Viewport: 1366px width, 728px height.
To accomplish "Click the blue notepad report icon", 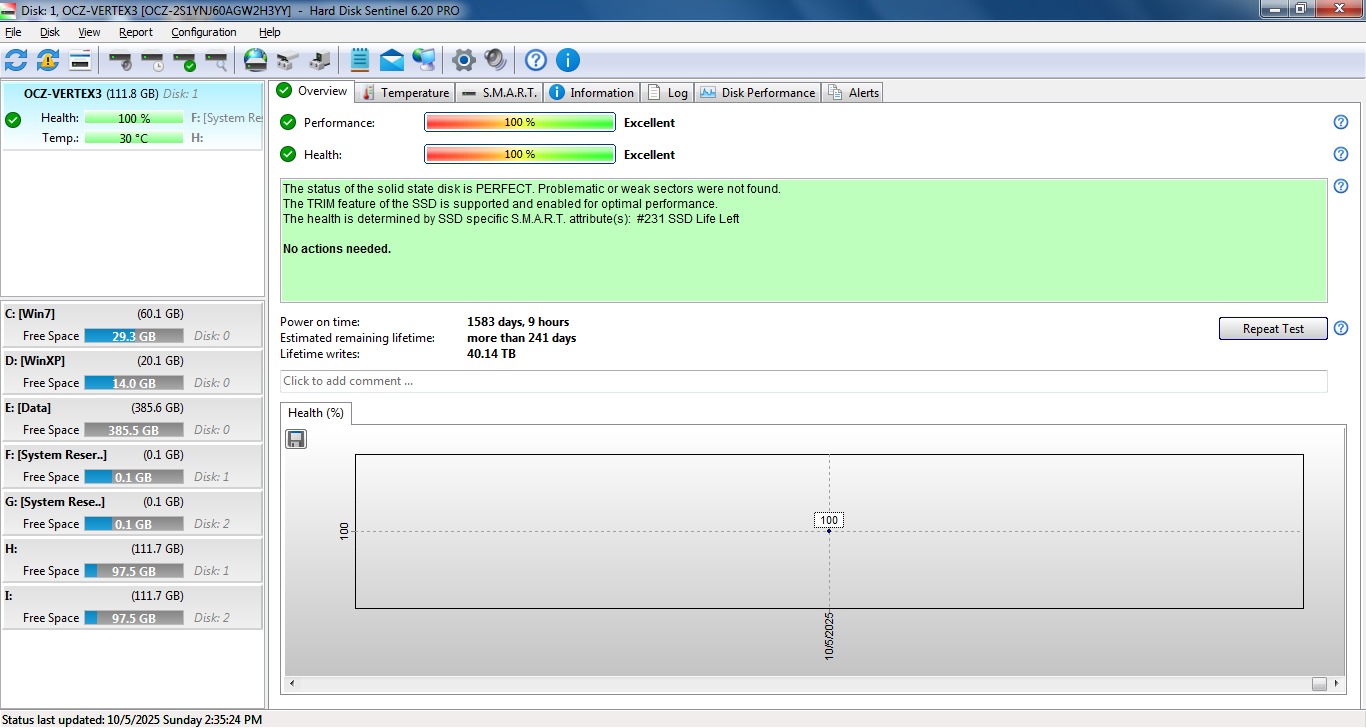I will 360,60.
